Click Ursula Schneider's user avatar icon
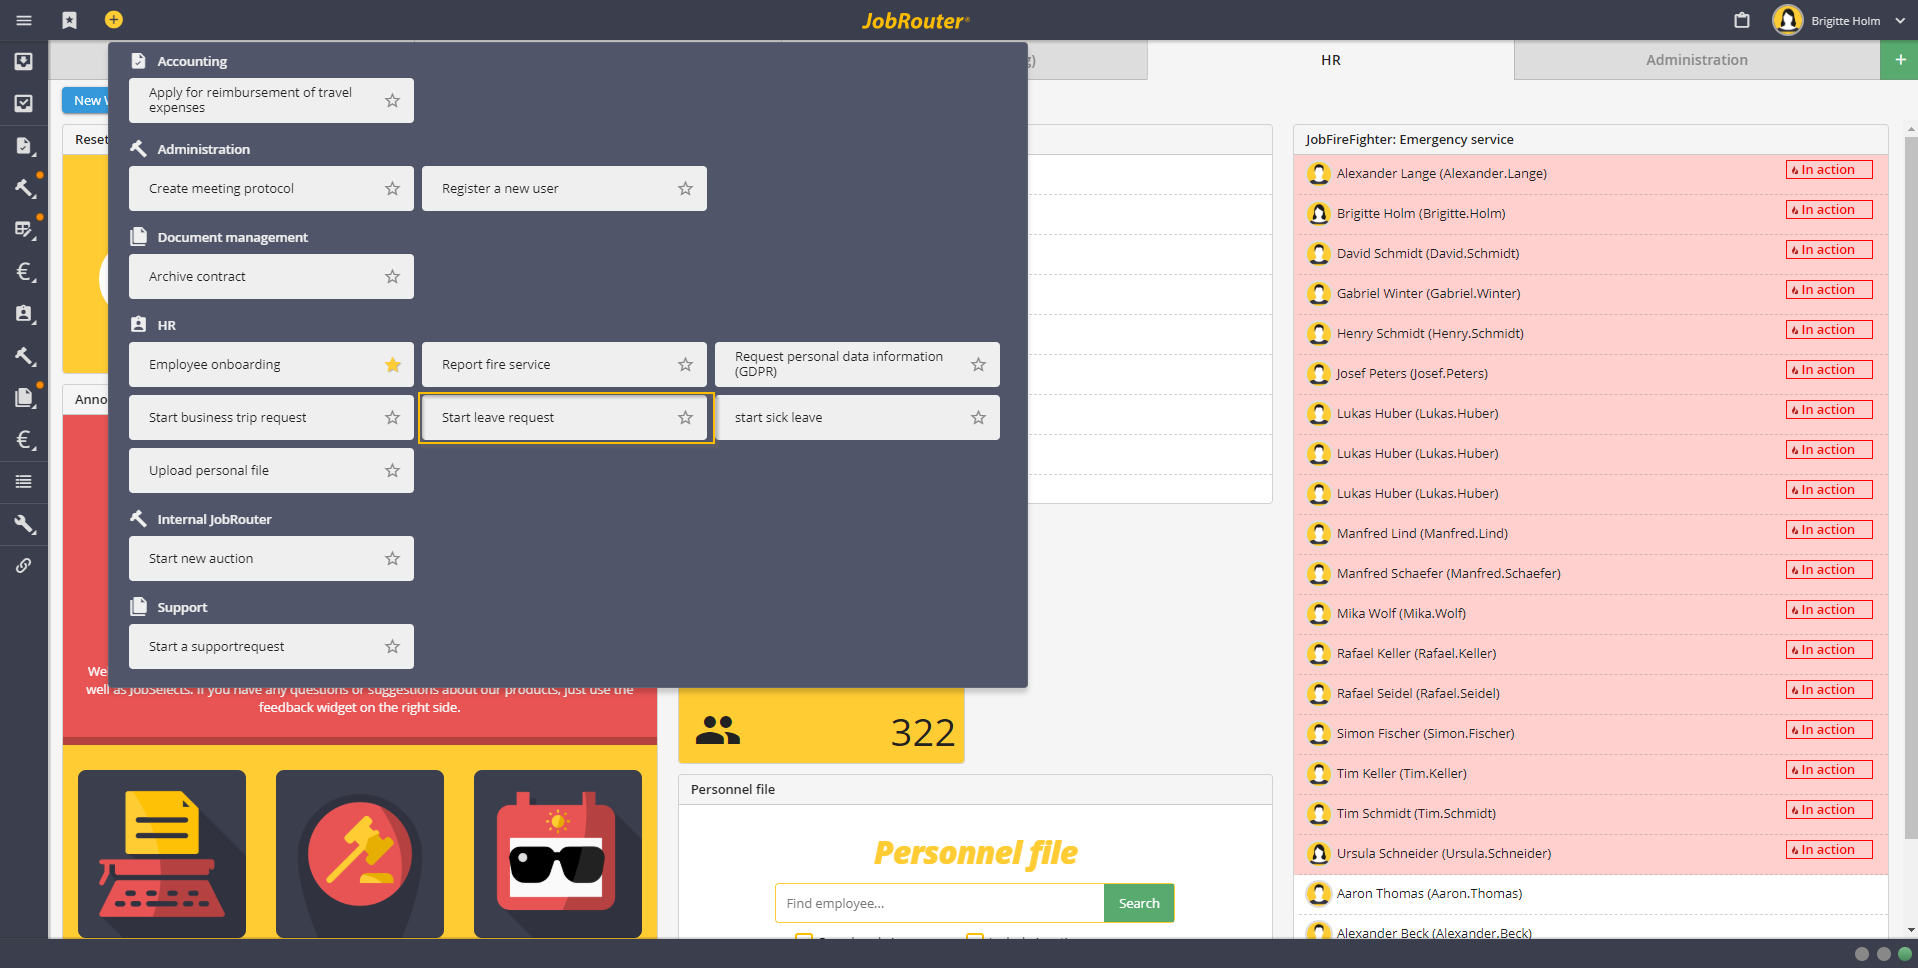Image resolution: width=1918 pixels, height=968 pixels. 1319,853
